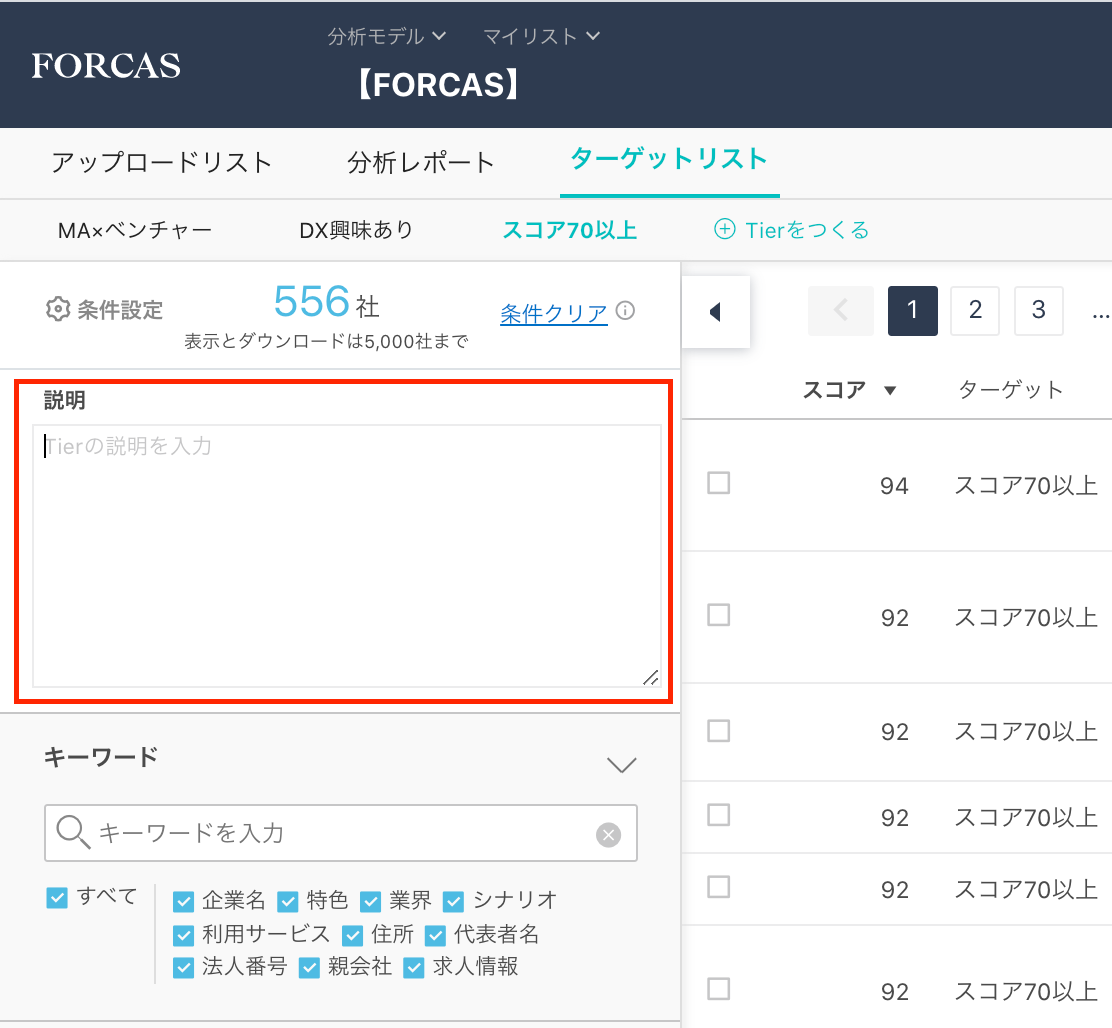Clear the keyword field with the X icon

pos(608,834)
